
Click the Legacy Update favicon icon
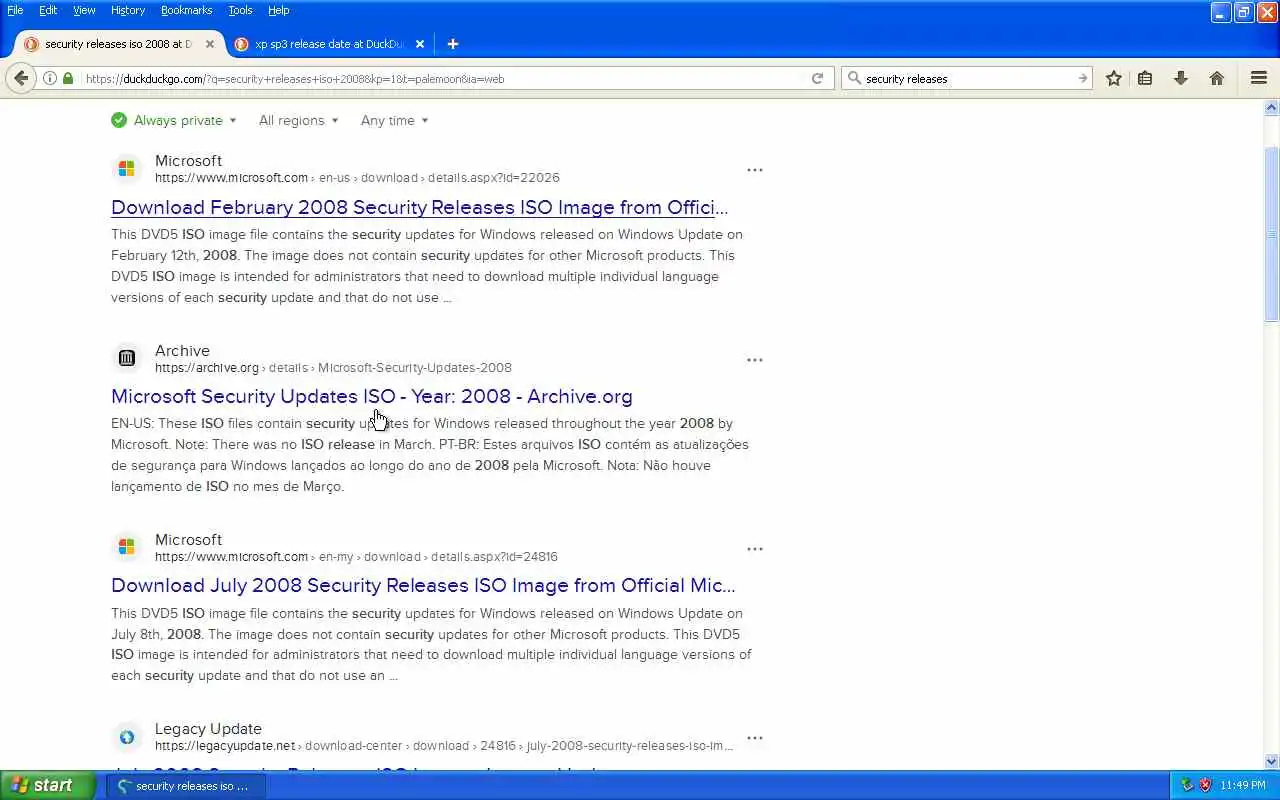point(127,737)
